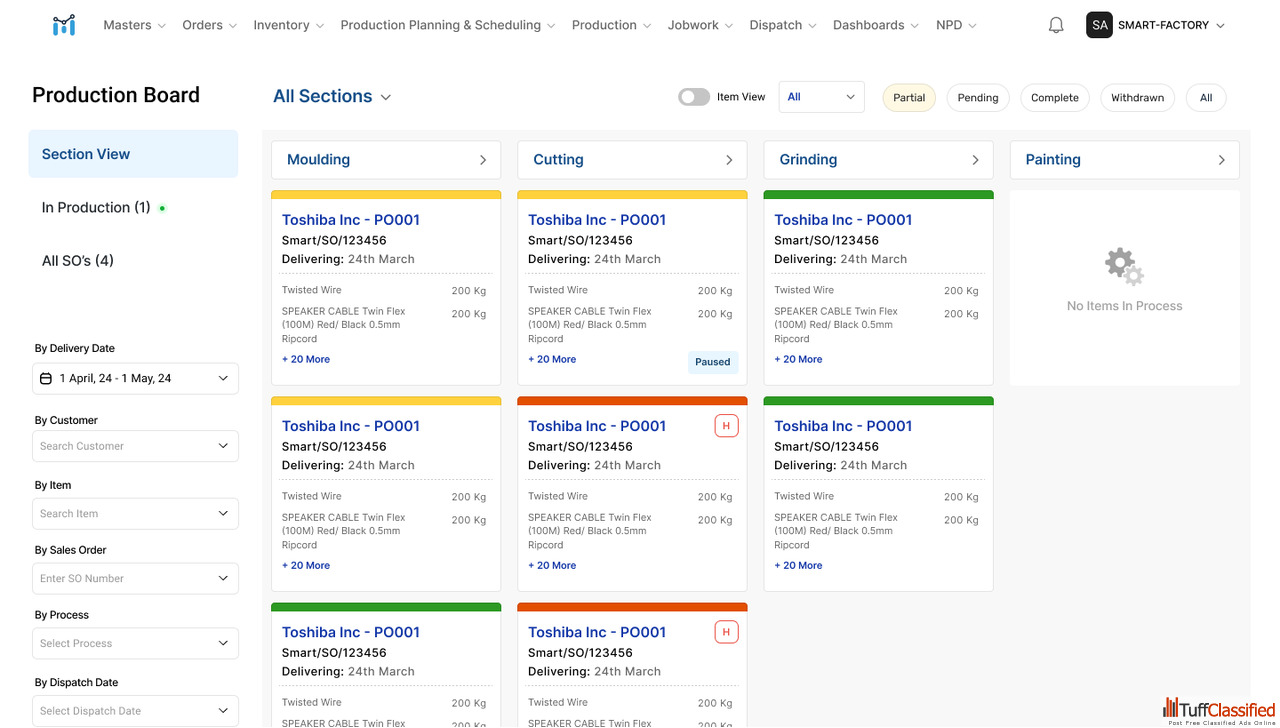
Task: Toggle the Item View switch
Action: (694, 97)
